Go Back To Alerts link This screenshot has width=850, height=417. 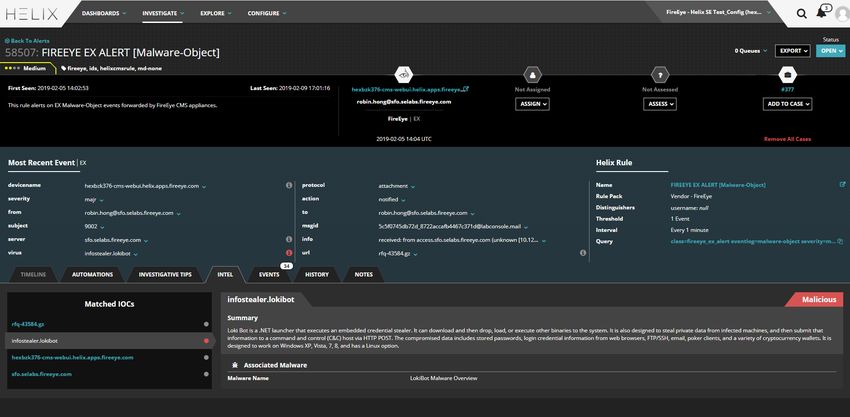pyautogui.click(x=27, y=41)
